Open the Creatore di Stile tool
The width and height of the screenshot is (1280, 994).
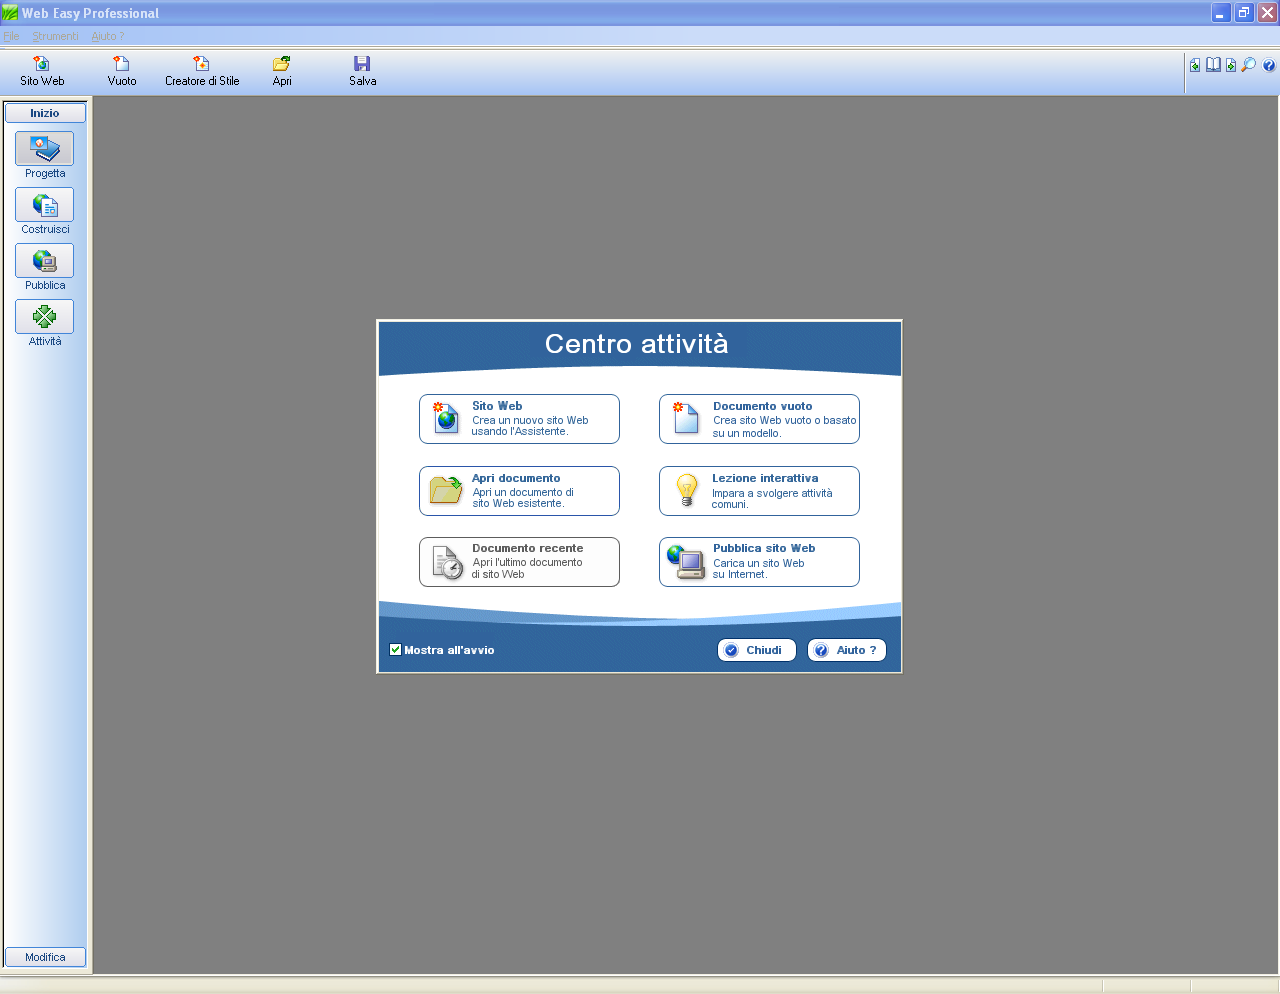pyautogui.click(x=202, y=70)
